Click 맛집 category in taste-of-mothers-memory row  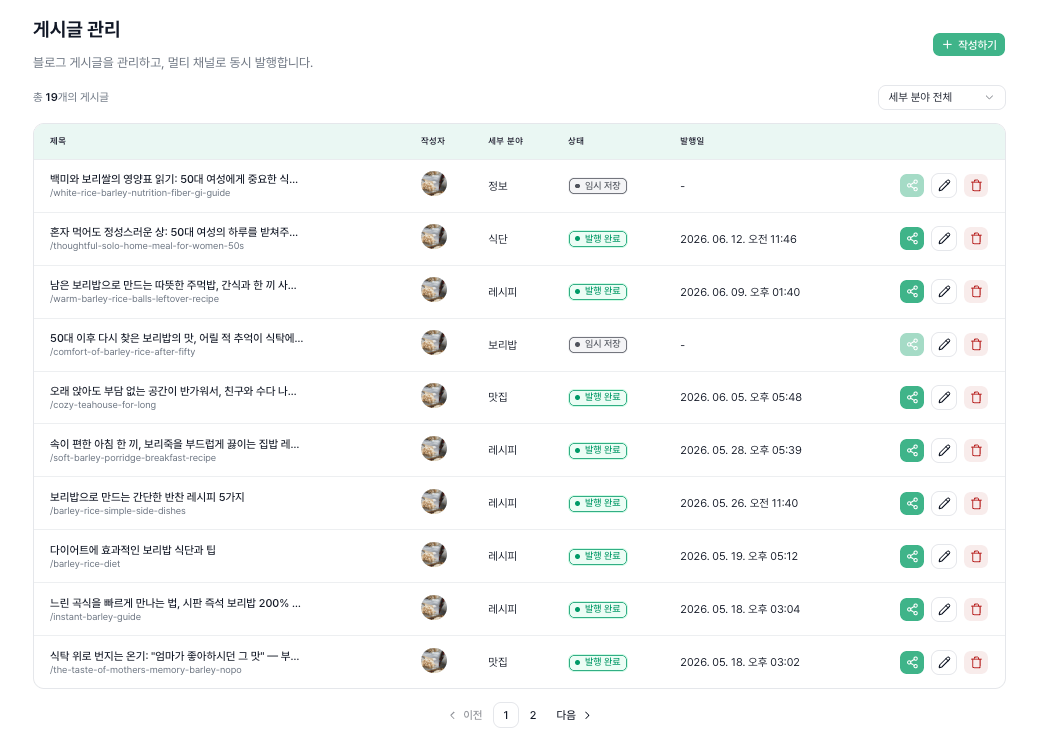(498, 662)
